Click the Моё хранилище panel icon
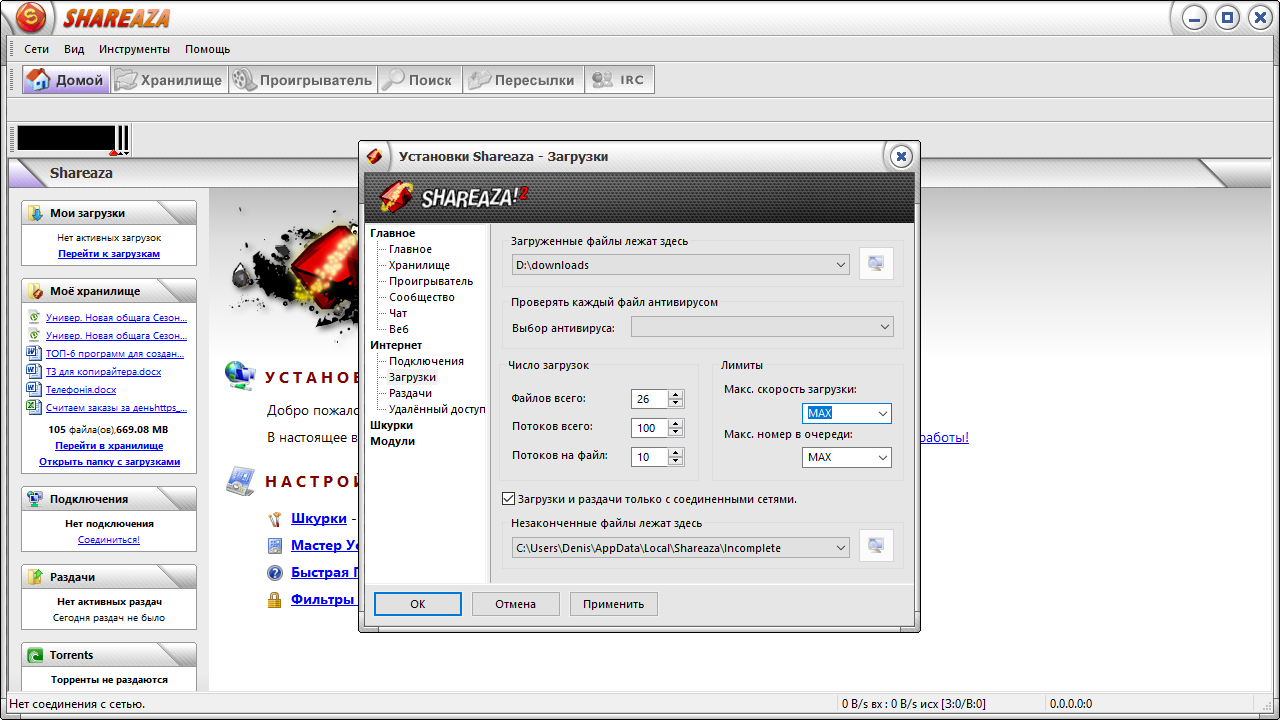Image resolution: width=1280 pixels, height=720 pixels. coord(36,291)
